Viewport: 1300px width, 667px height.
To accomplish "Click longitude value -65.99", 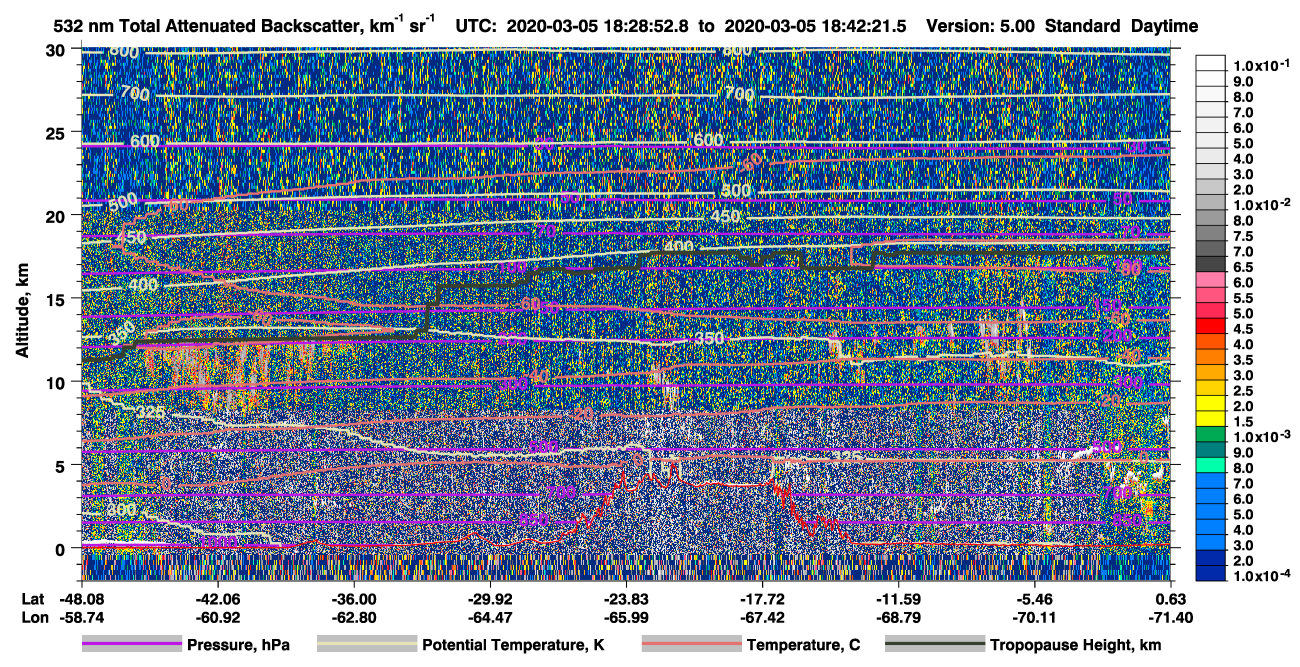I will point(626,617).
